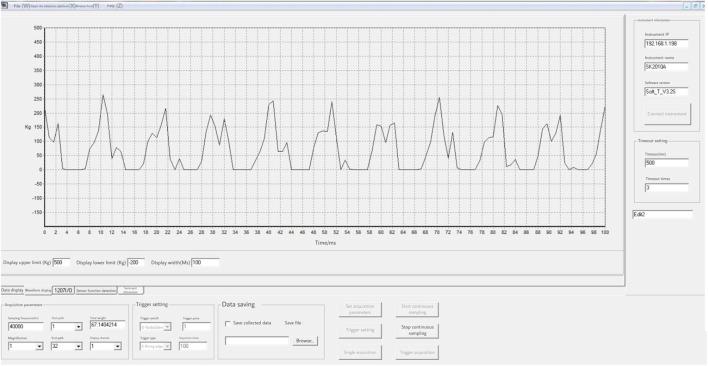Click the Timeout field showing 500
The height and width of the screenshot is (366, 708).
(666, 162)
